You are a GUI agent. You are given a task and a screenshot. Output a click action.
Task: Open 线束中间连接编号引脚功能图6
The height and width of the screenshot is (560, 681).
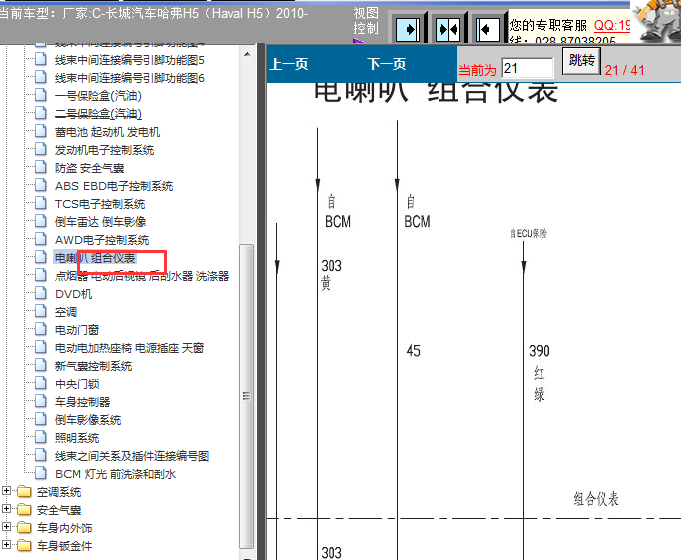(129, 78)
